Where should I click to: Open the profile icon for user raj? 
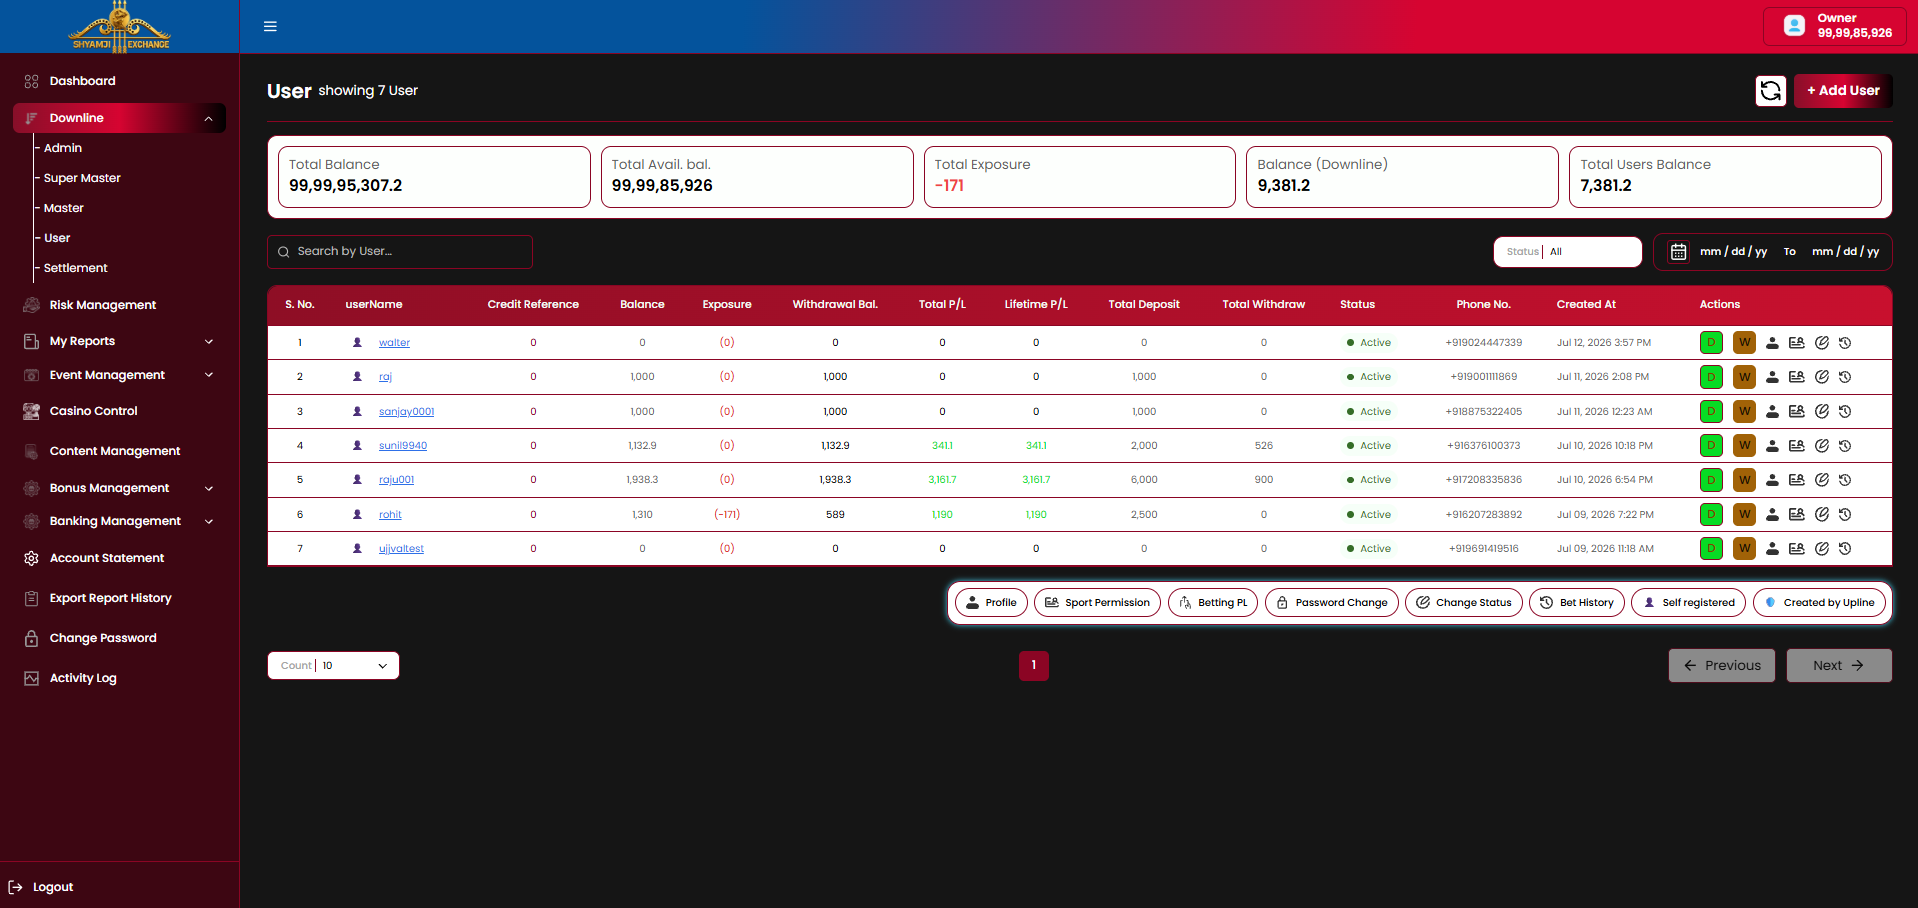coord(1772,377)
